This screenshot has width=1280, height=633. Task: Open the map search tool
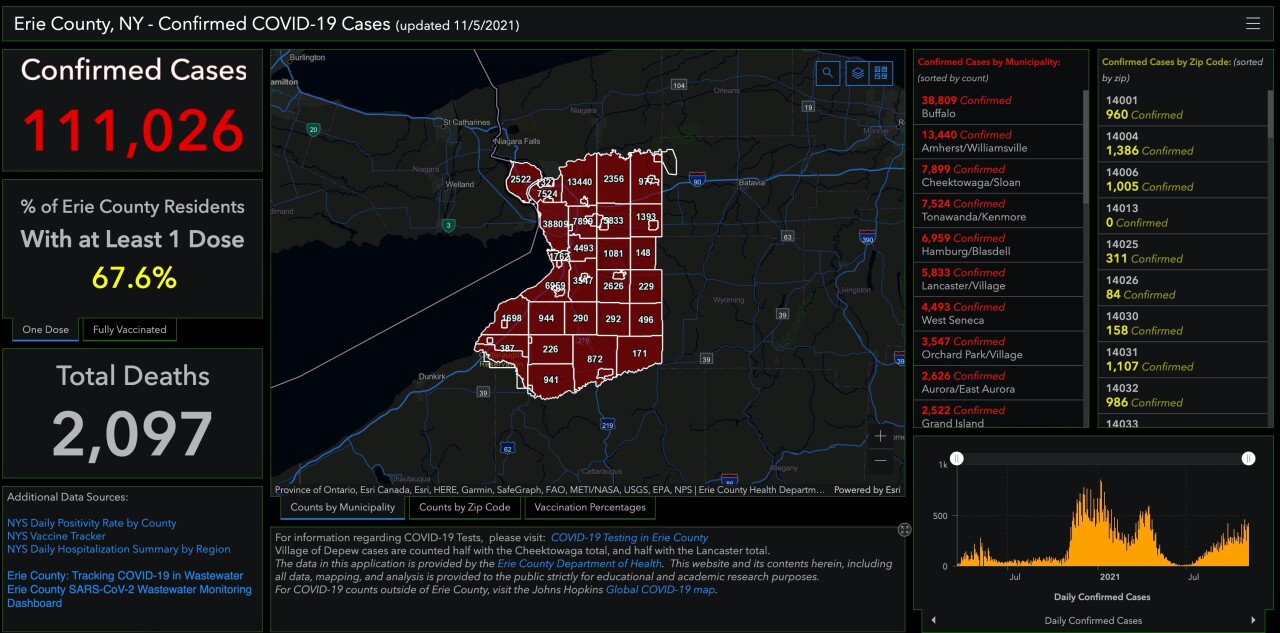coord(827,73)
